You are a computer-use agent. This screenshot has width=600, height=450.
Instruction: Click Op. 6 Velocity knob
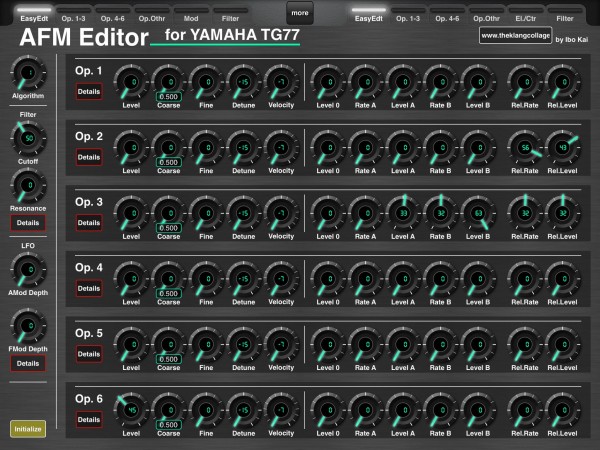pos(281,410)
